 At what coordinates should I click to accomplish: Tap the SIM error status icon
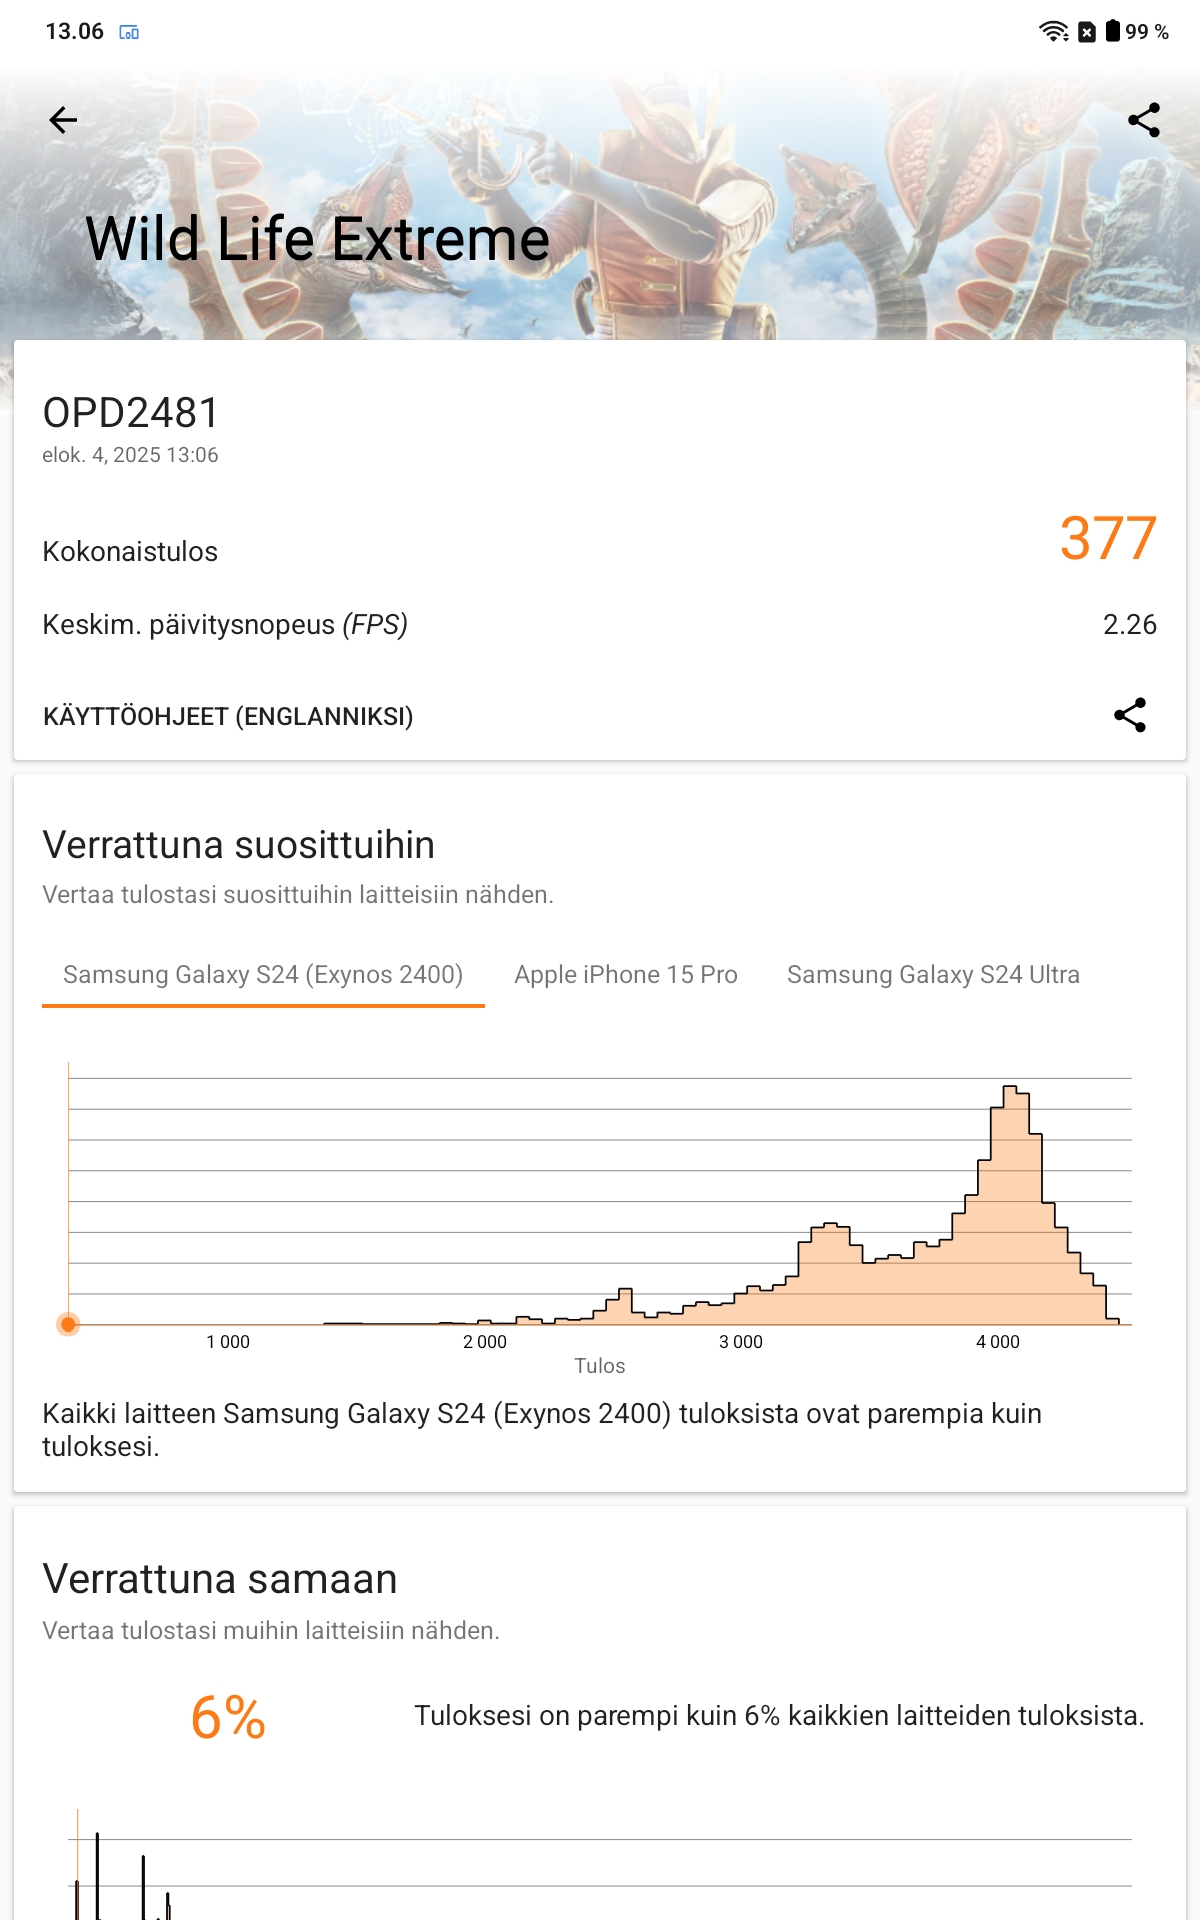click(x=1087, y=32)
